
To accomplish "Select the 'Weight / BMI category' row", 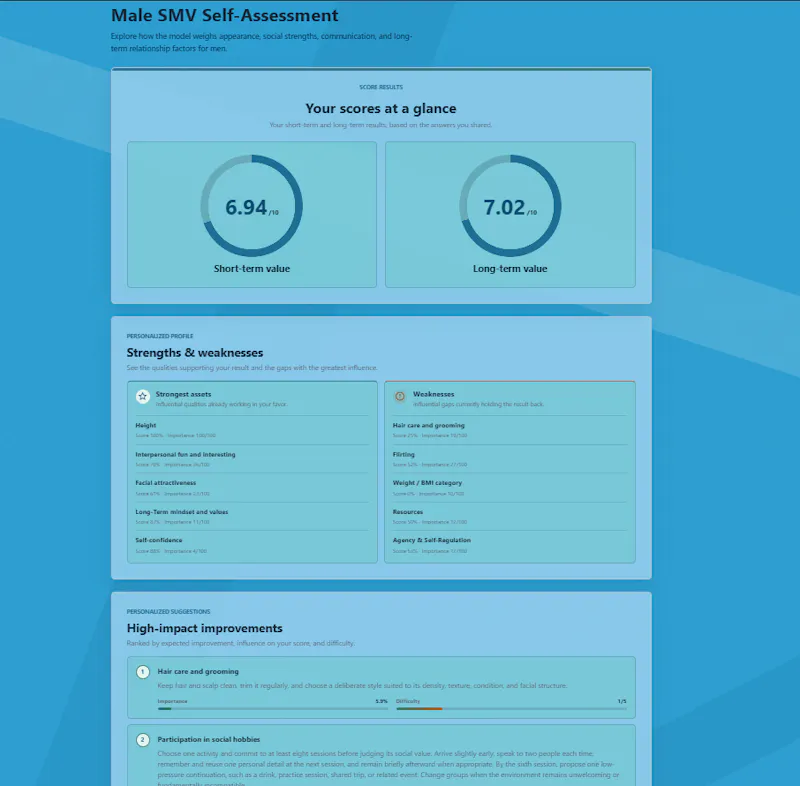I will coord(510,488).
